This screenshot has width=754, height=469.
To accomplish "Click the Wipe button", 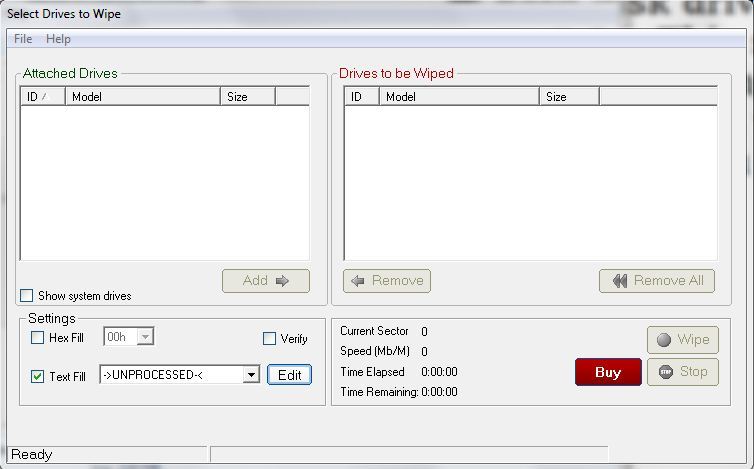I will (683, 340).
